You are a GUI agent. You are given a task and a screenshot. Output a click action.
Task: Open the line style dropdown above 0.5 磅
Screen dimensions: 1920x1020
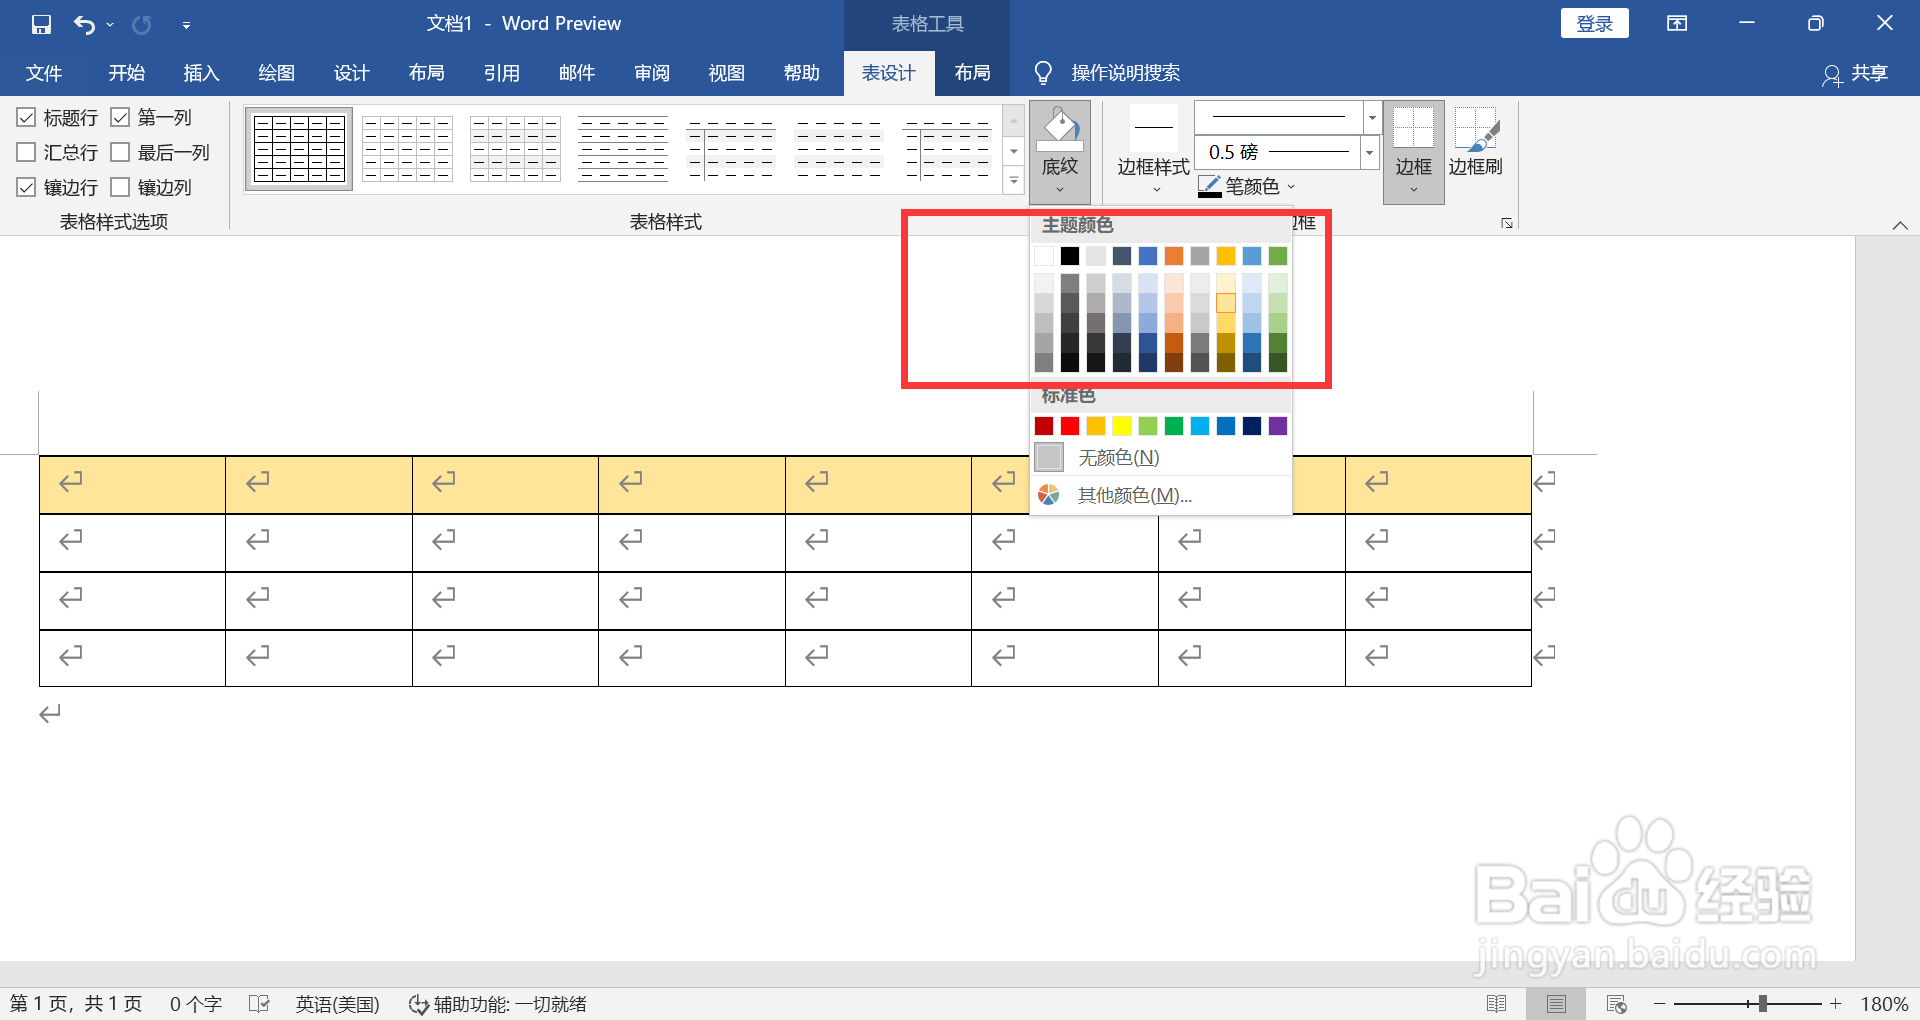[x=1372, y=118]
